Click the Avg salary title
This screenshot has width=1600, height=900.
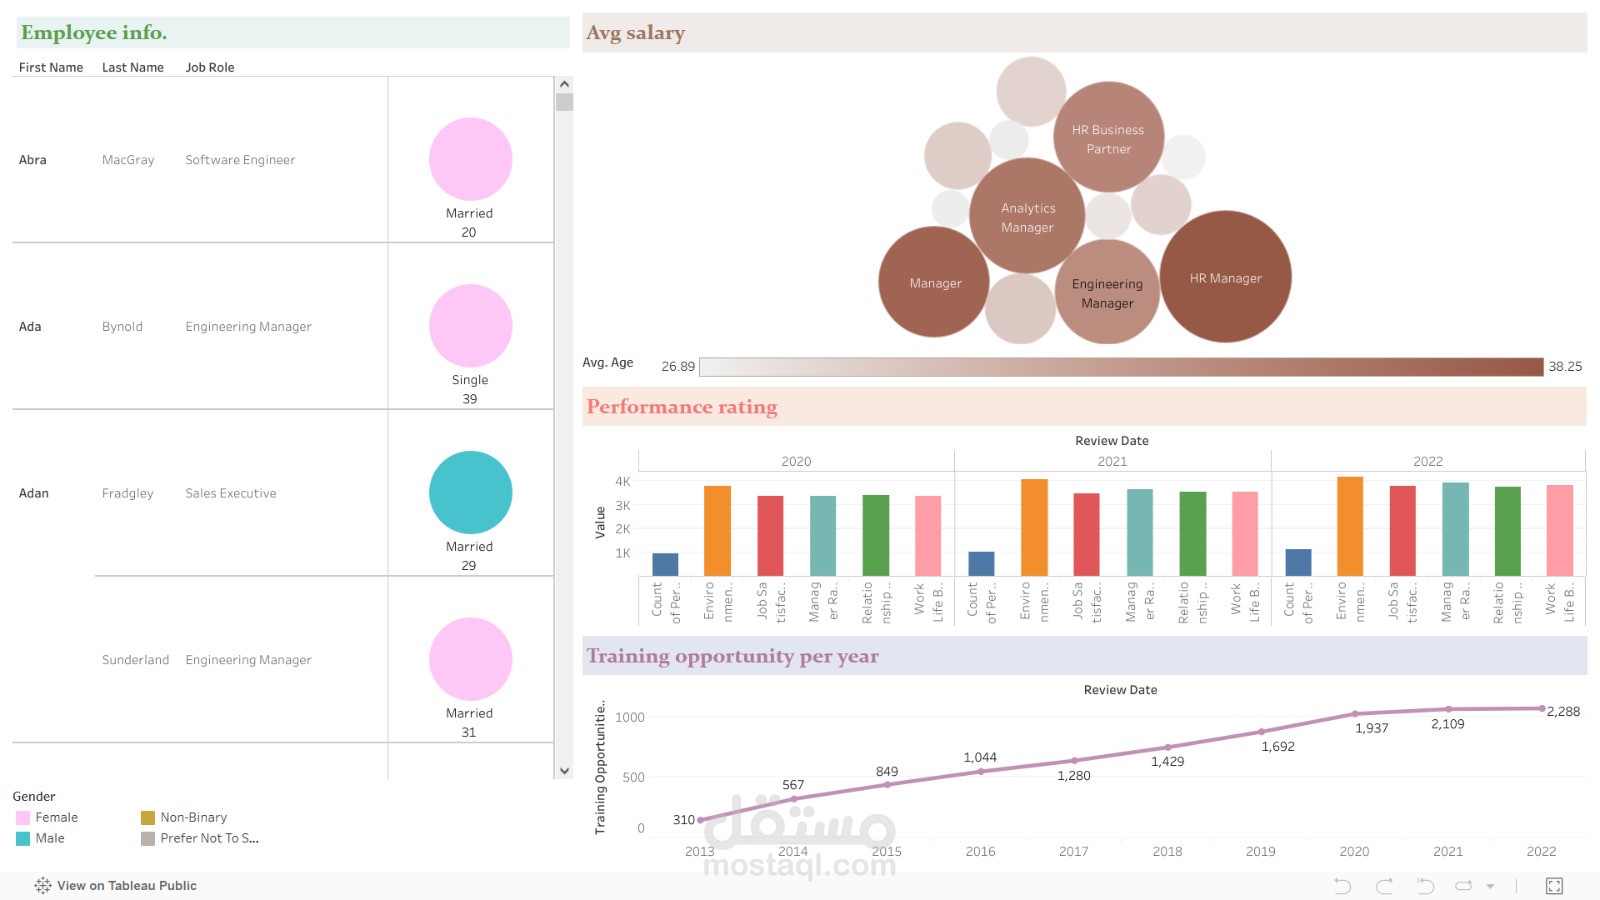(x=636, y=32)
